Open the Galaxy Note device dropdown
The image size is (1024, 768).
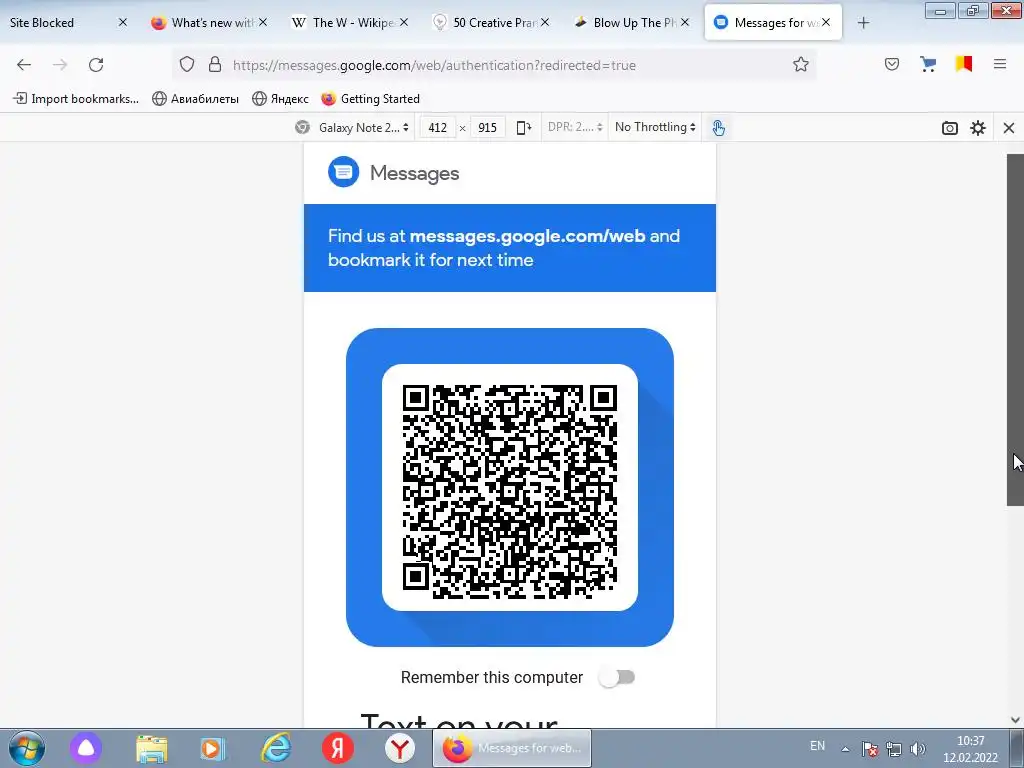coord(363,127)
